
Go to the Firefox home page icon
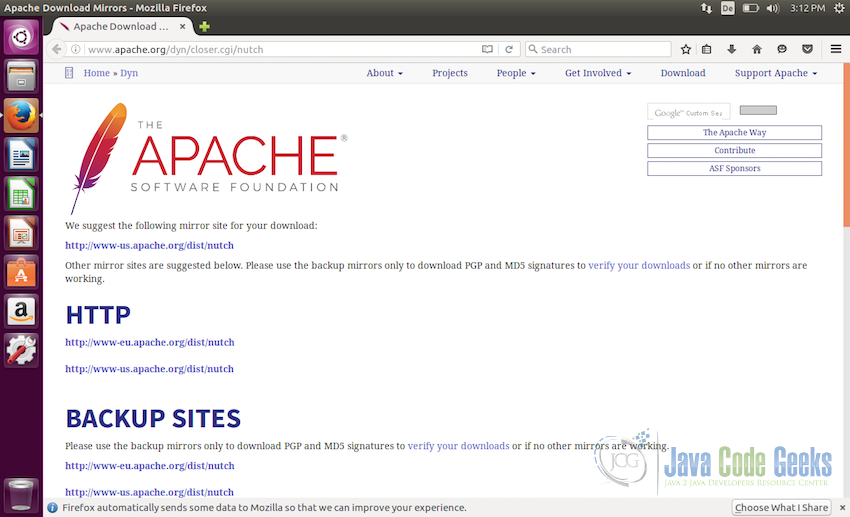tap(757, 49)
